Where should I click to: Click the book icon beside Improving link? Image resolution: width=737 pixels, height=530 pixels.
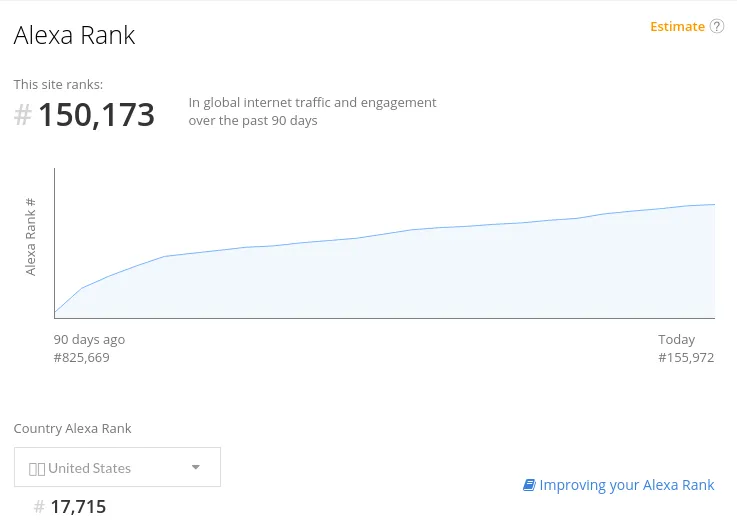(x=529, y=485)
